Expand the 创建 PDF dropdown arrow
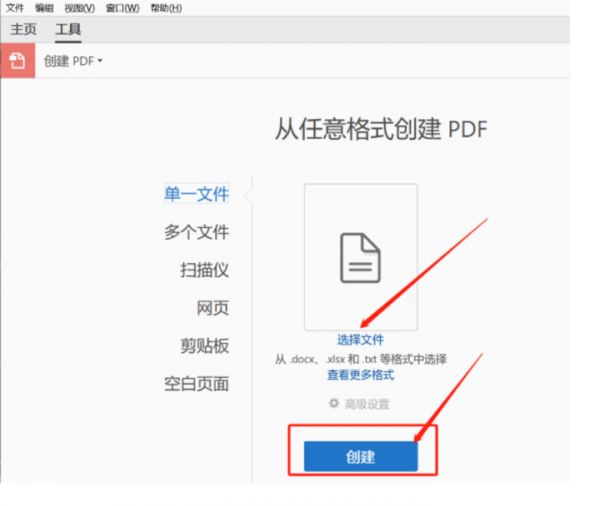This screenshot has height=506, width=600. coord(100,60)
